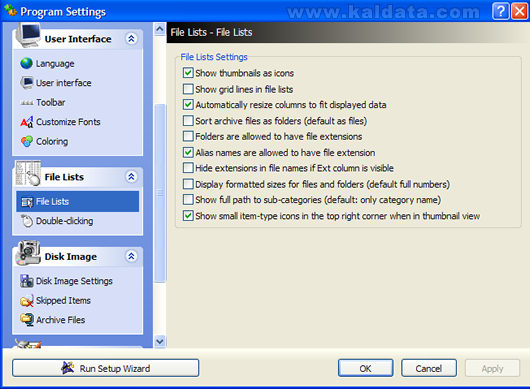The image size is (530, 389).
Task: Click the Skipped Items icon
Action: click(27, 300)
